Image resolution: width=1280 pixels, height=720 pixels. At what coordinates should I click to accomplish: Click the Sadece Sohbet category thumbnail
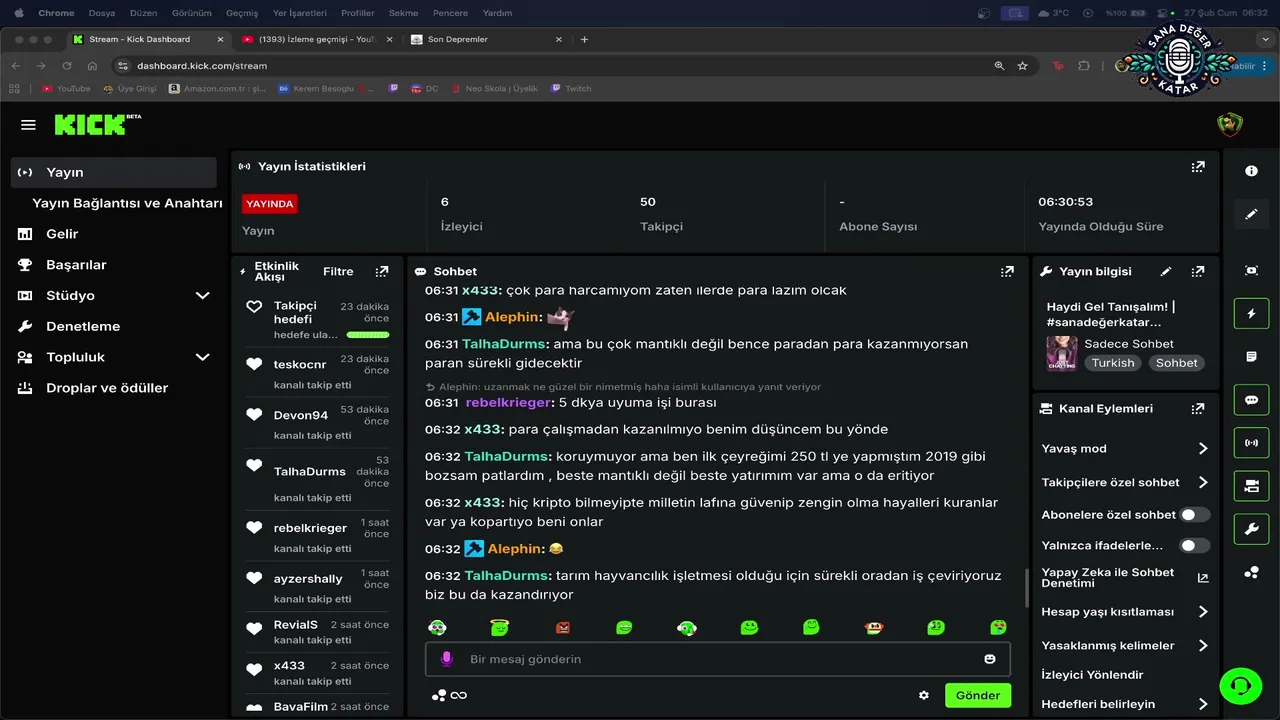(1062, 353)
